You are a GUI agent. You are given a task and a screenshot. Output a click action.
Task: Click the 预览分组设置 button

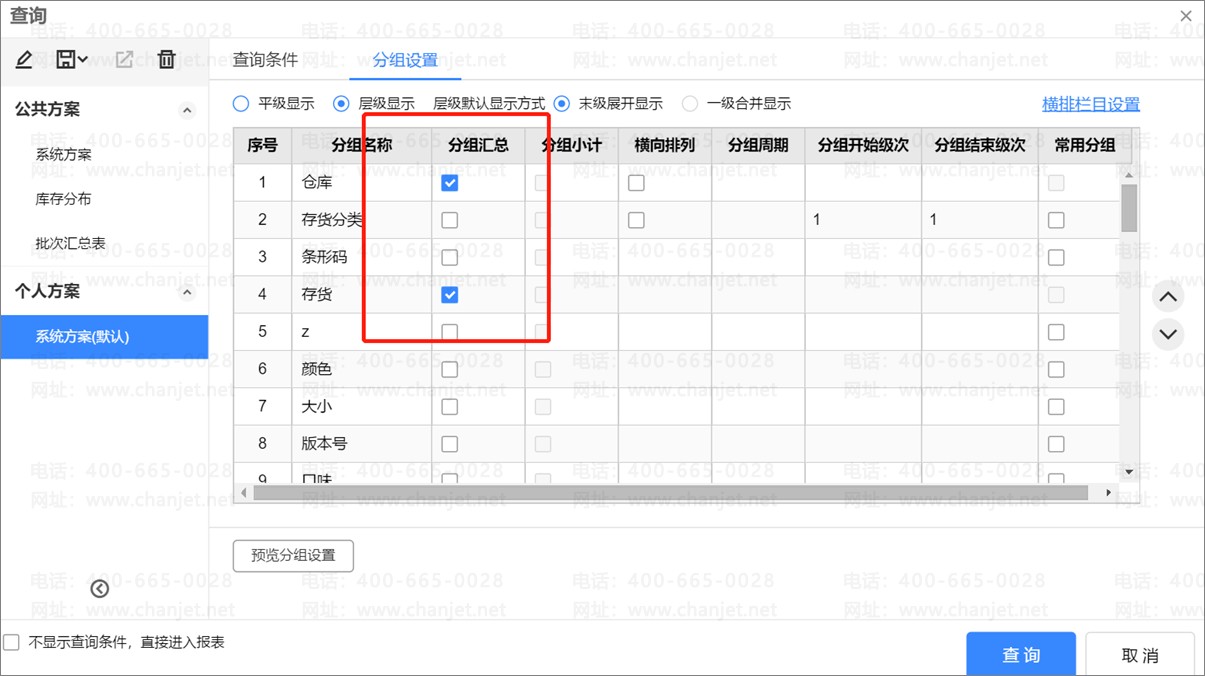pyautogui.click(x=293, y=556)
